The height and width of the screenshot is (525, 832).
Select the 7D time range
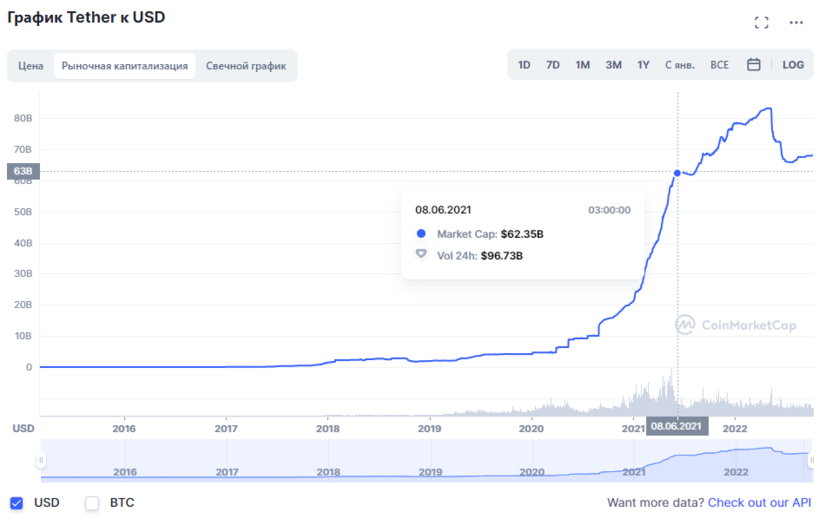(553, 65)
